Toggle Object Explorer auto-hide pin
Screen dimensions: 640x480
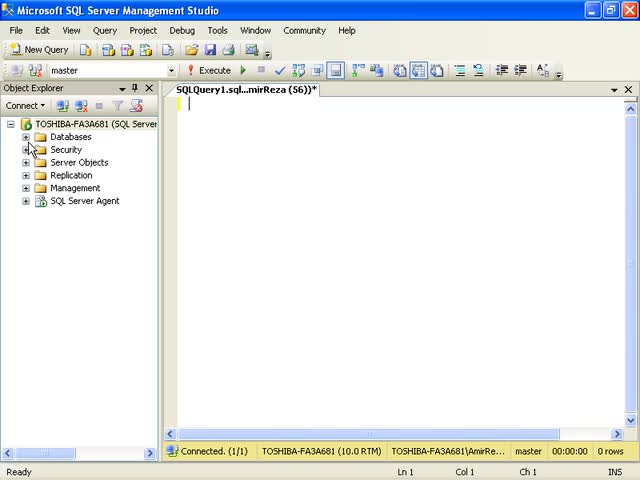135,88
